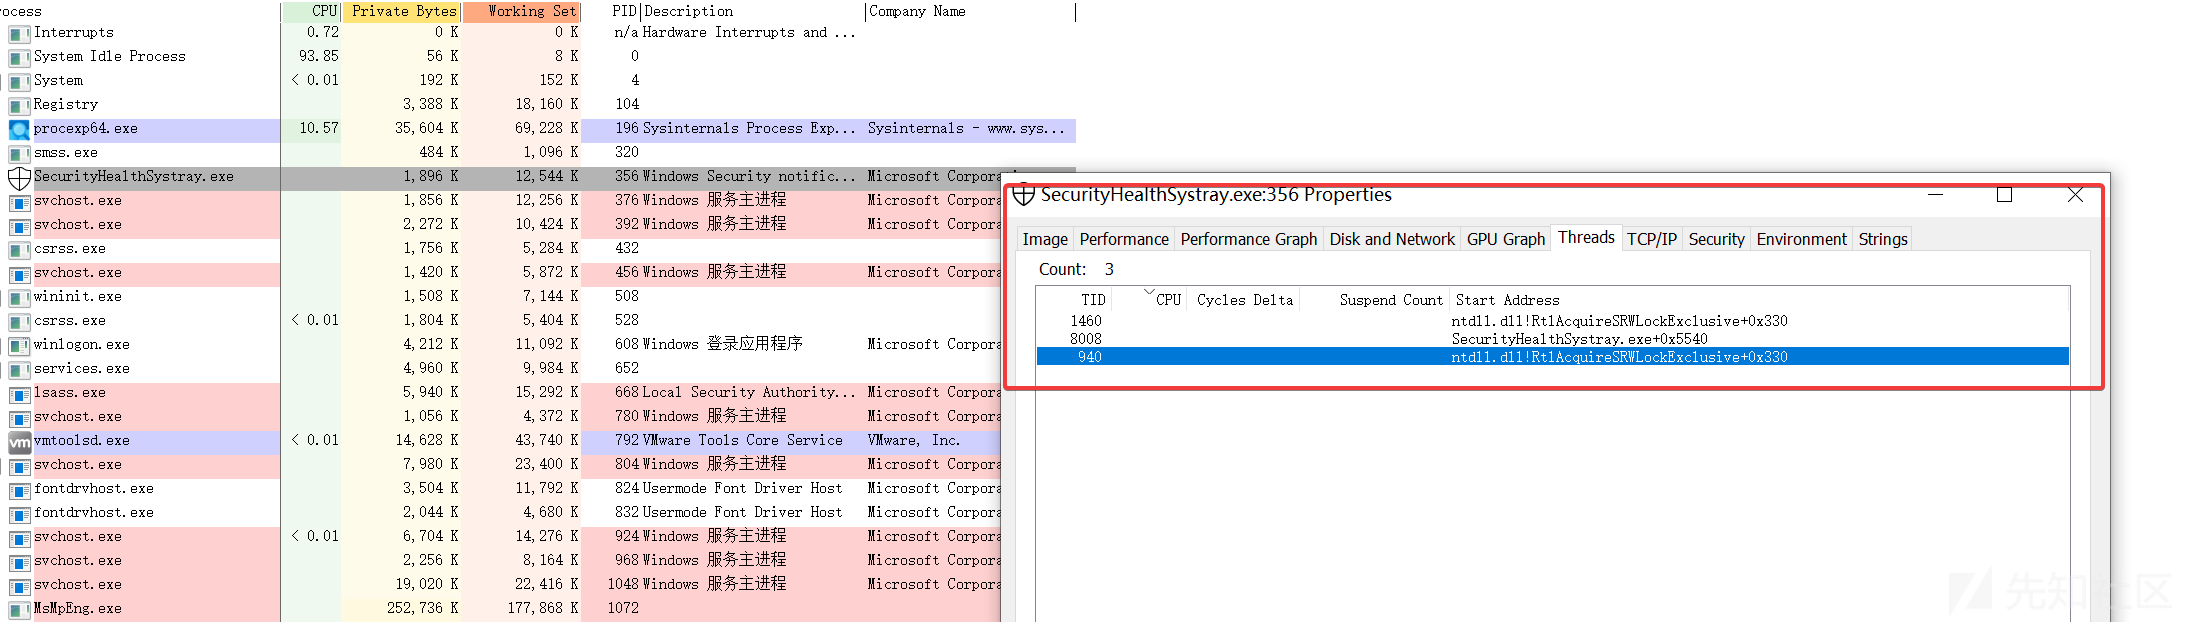Select the procexp64.exe process row
The image size is (2192, 622).
click(540, 129)
